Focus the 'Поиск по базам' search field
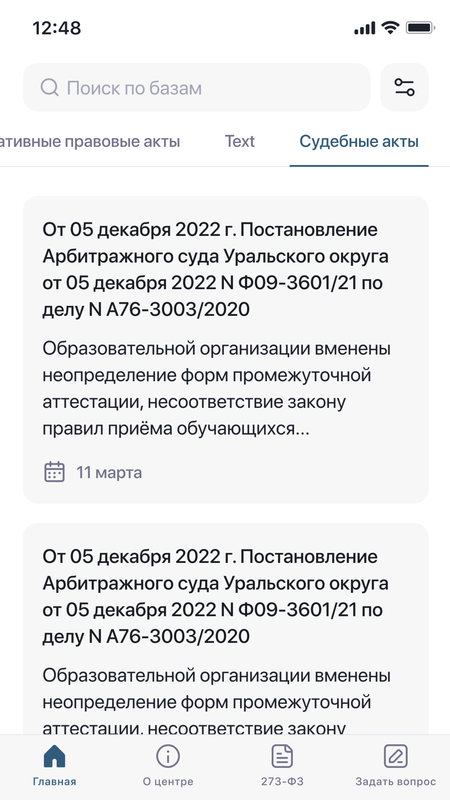450x800 pixels. click(x=196, y=87)
